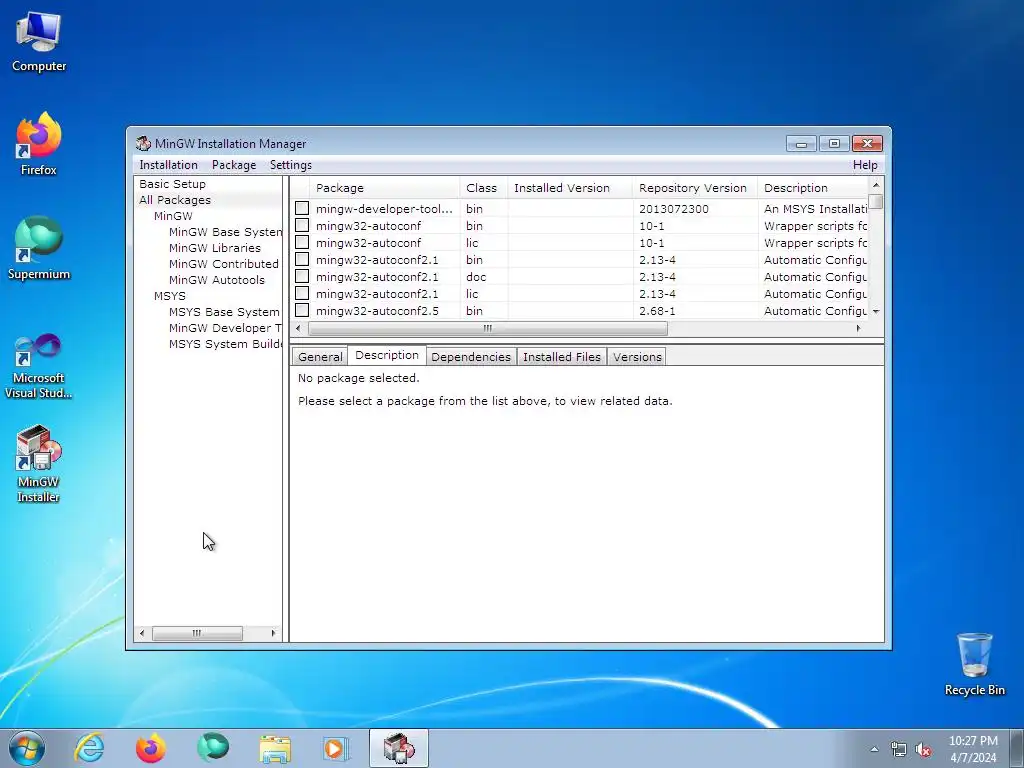Click the Windows Start button
The image size is (1024, 768).
point(27,748)
